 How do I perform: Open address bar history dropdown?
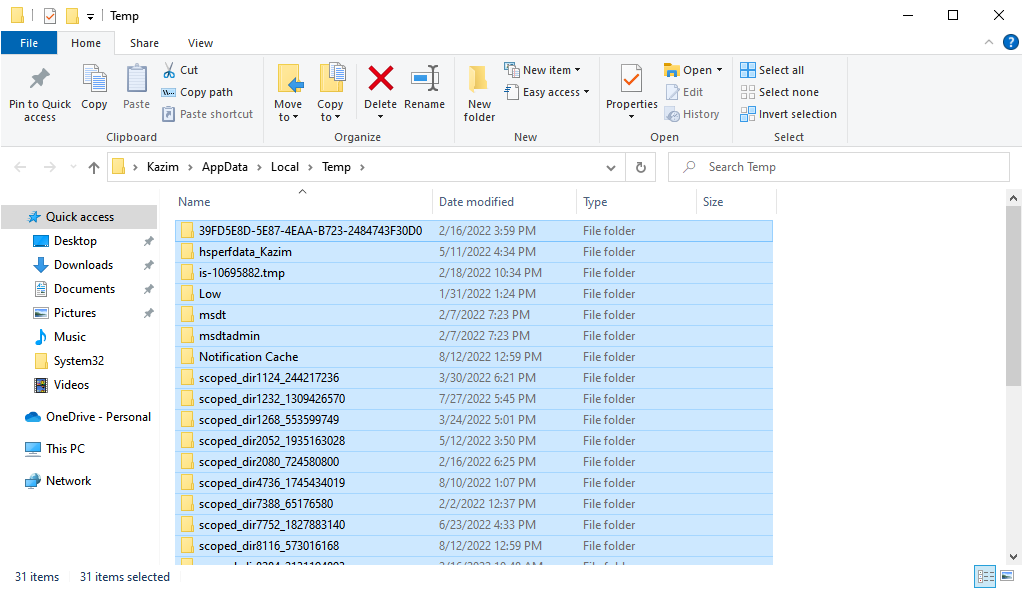pyautogui.click(x=611, y=168)
